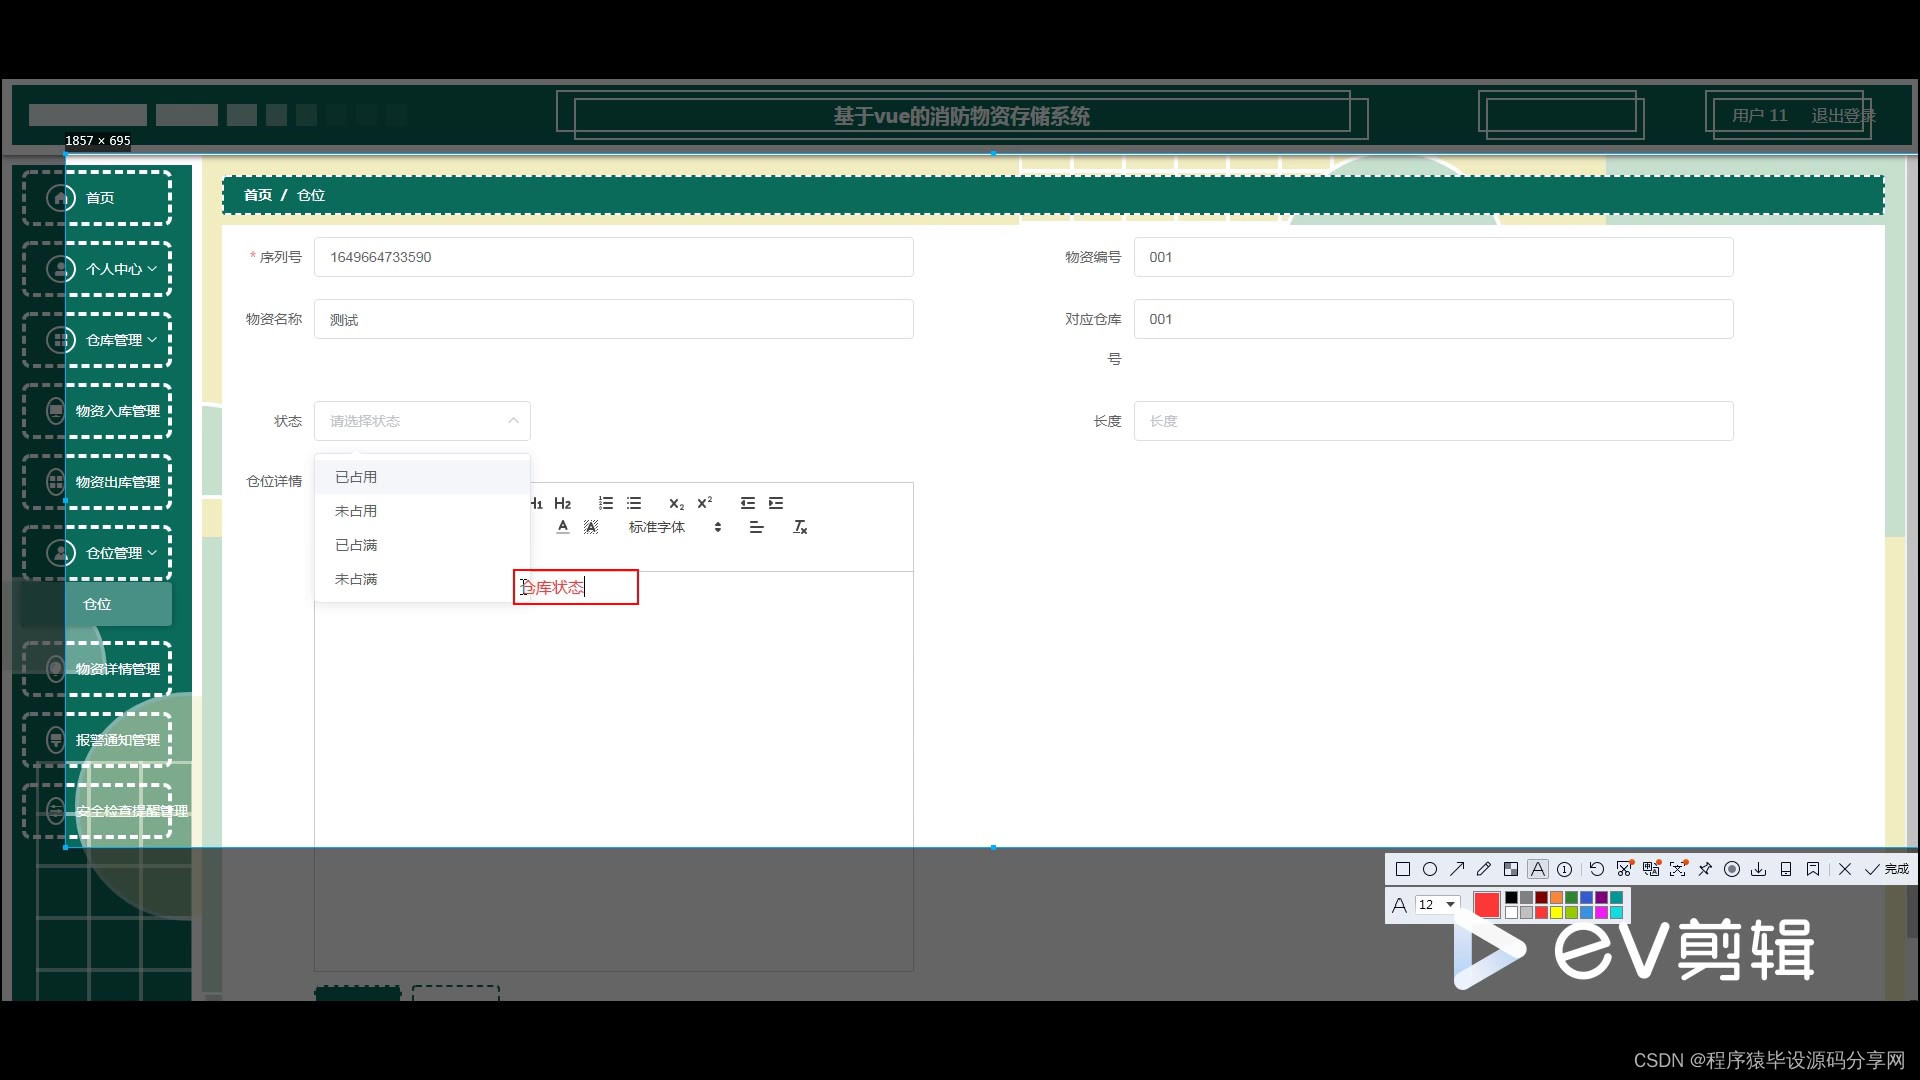
Task: Pin the screenshot to screen
Action: 1705,869
